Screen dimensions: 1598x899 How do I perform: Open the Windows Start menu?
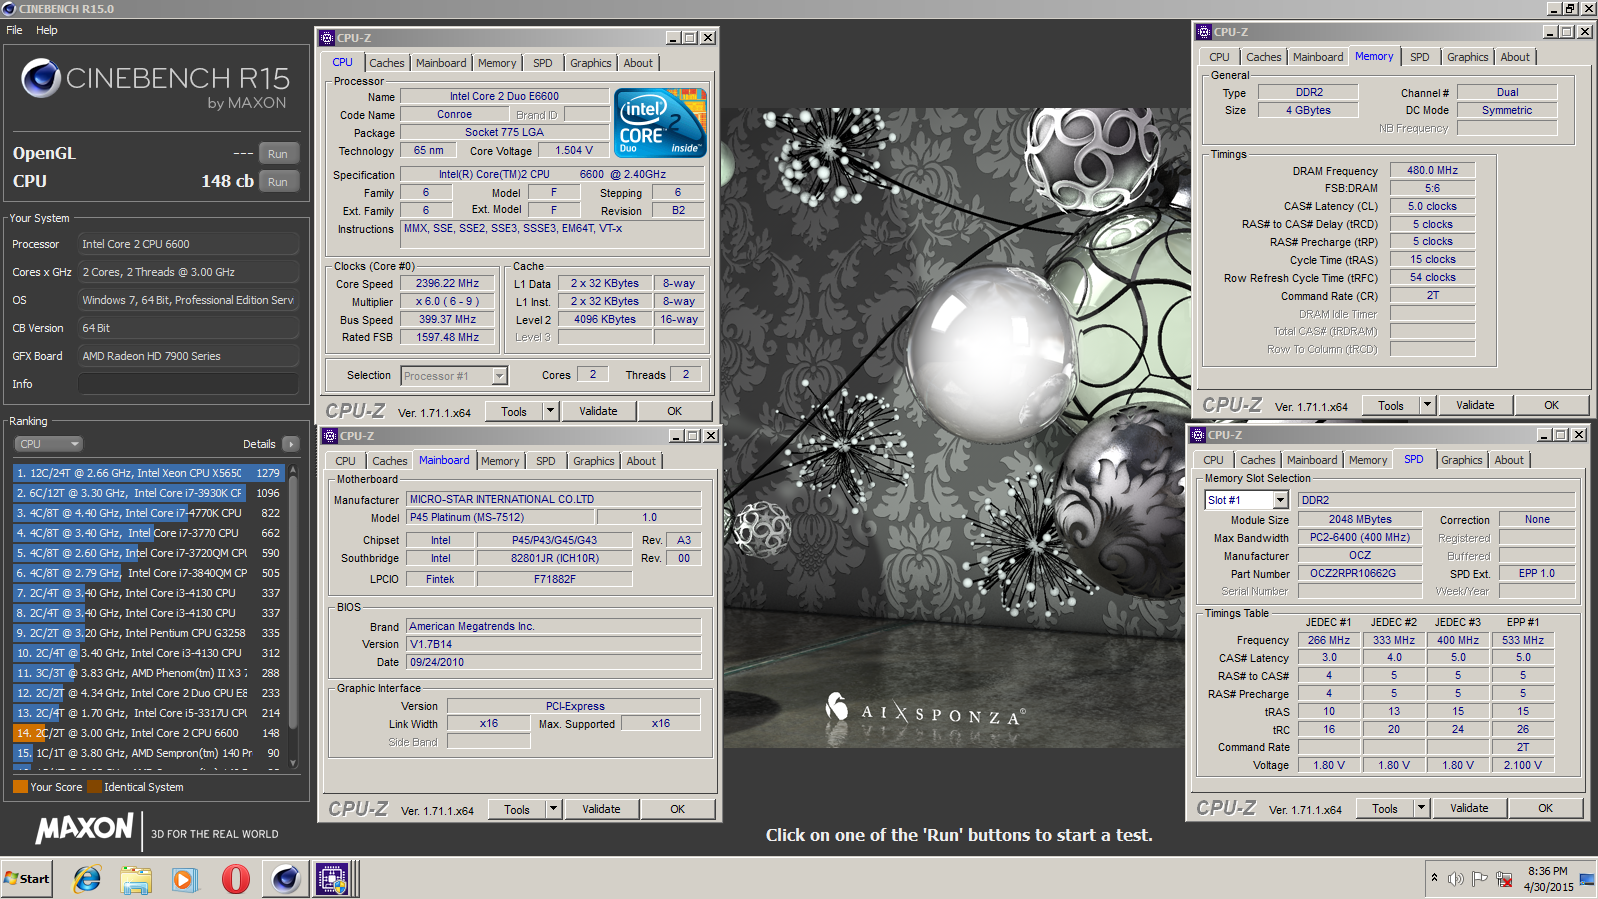click(x=27, y=879)
